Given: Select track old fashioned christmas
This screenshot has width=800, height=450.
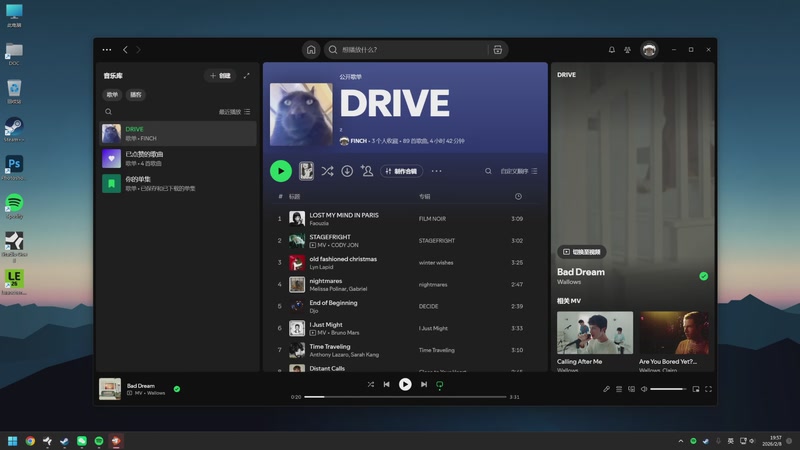Looking at the screenshot, I should click(x=343, y=259).
